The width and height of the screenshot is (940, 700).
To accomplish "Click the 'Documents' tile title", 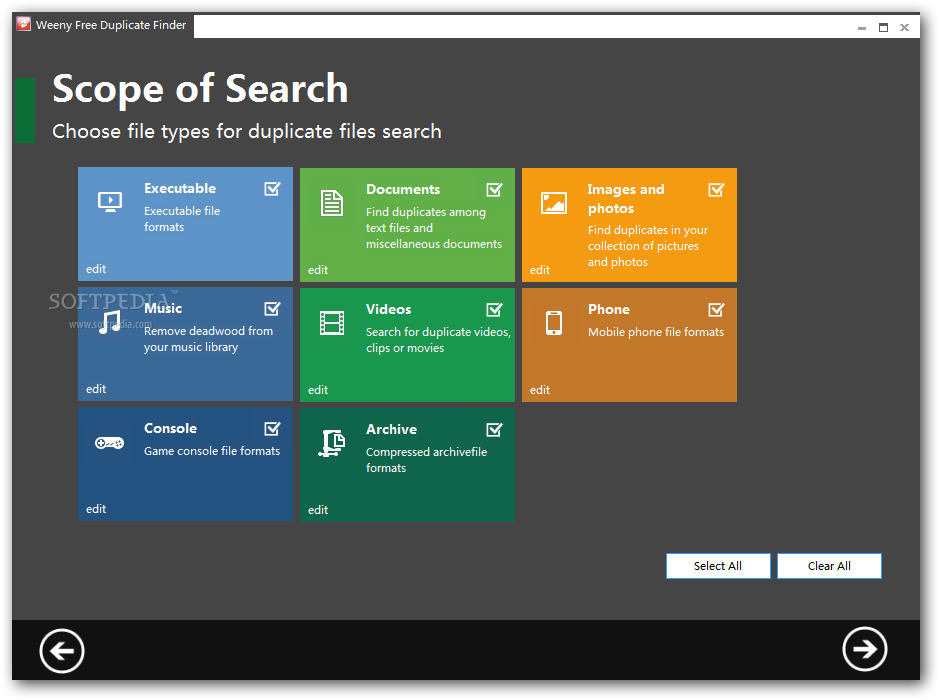I will tap(403, 189).
